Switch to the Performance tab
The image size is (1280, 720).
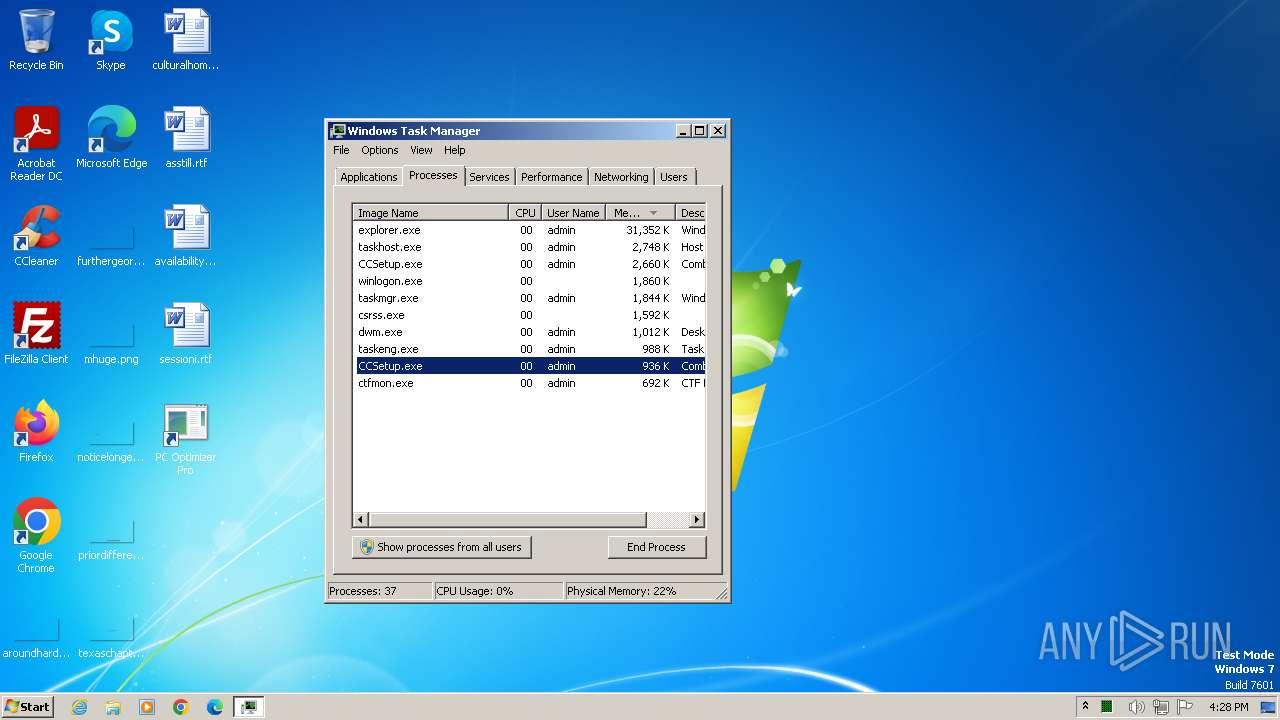[x=551, y=177]
